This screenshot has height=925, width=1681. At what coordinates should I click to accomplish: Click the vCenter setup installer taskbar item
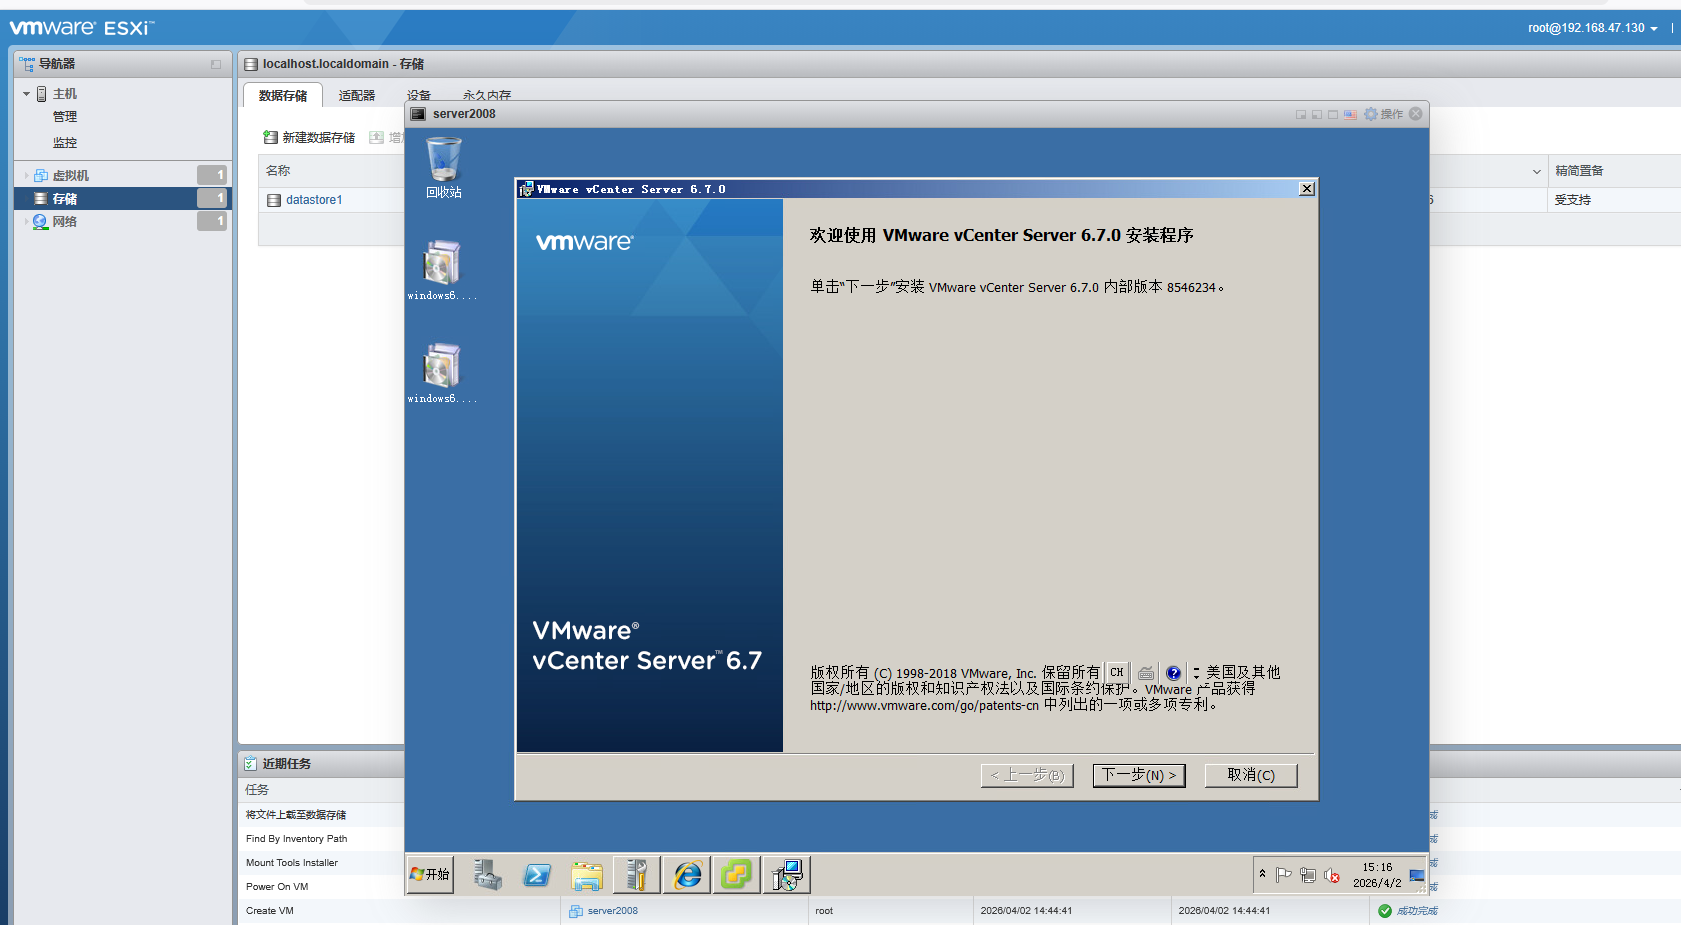coord(787,875)
